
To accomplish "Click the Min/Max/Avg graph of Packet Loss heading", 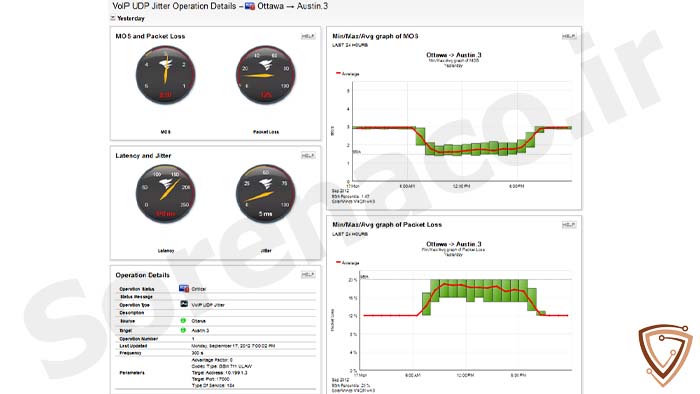I will (387, 224).
